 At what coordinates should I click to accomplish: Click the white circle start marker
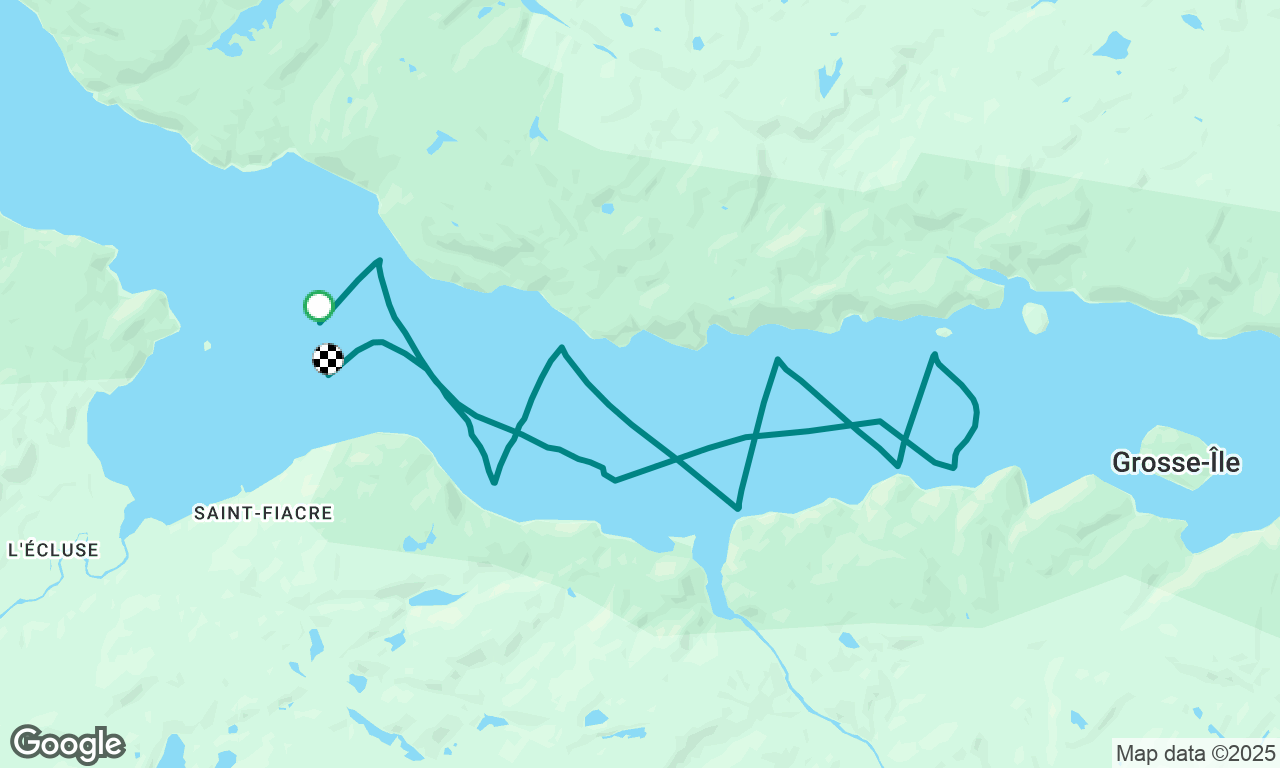318,305
